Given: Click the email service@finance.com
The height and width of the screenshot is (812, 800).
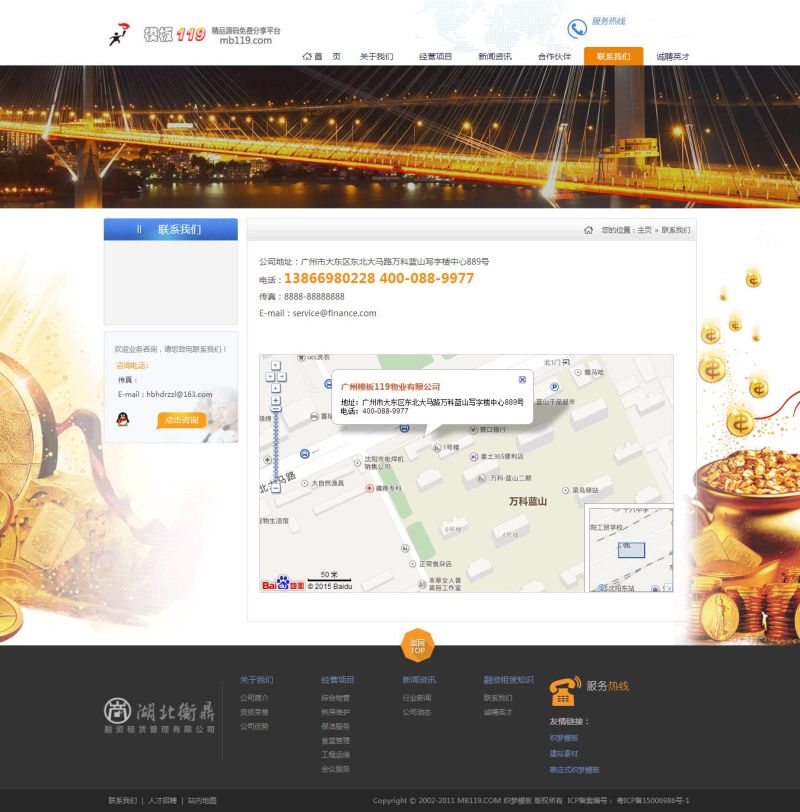Looking at the screenshot, I should point(334,313).
